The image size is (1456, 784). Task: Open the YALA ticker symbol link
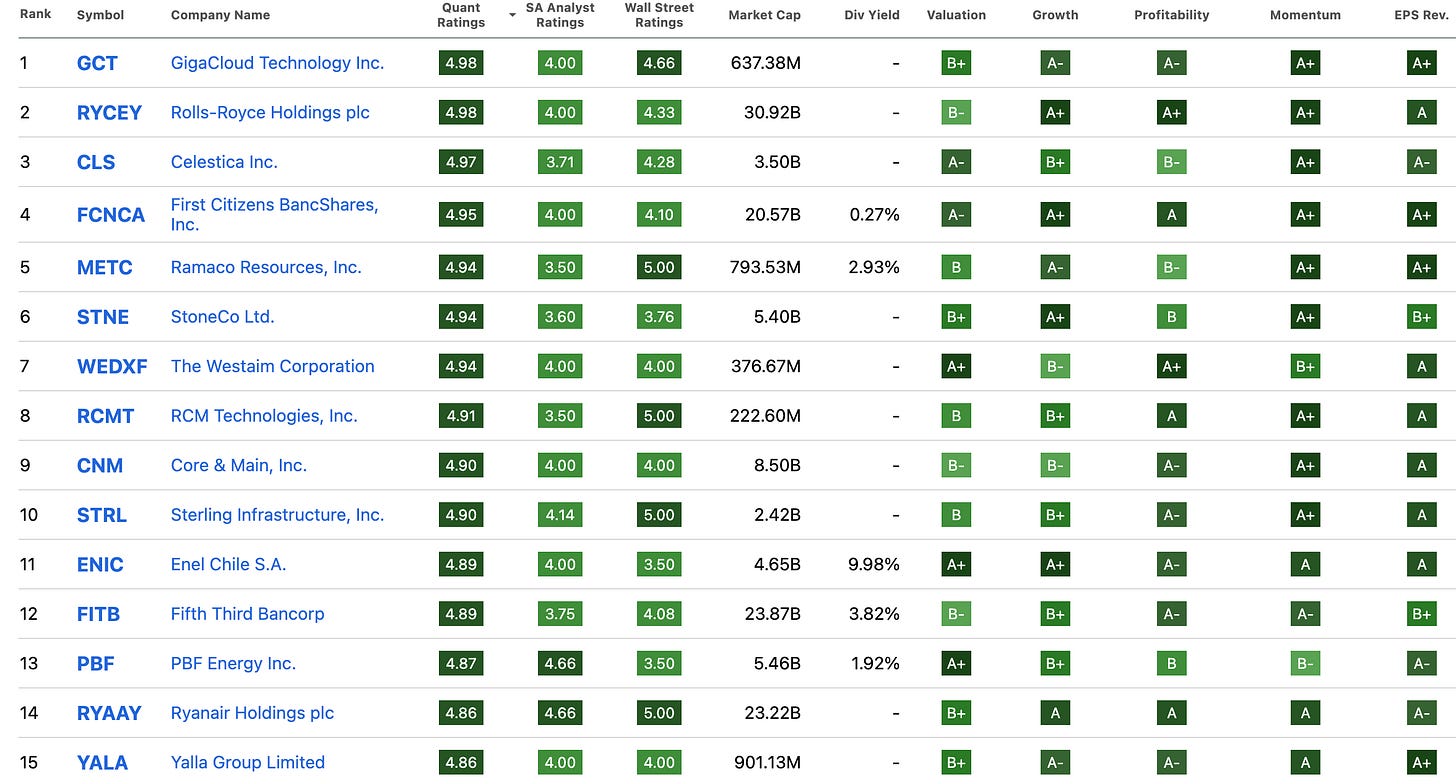click(x=102, y=763)
